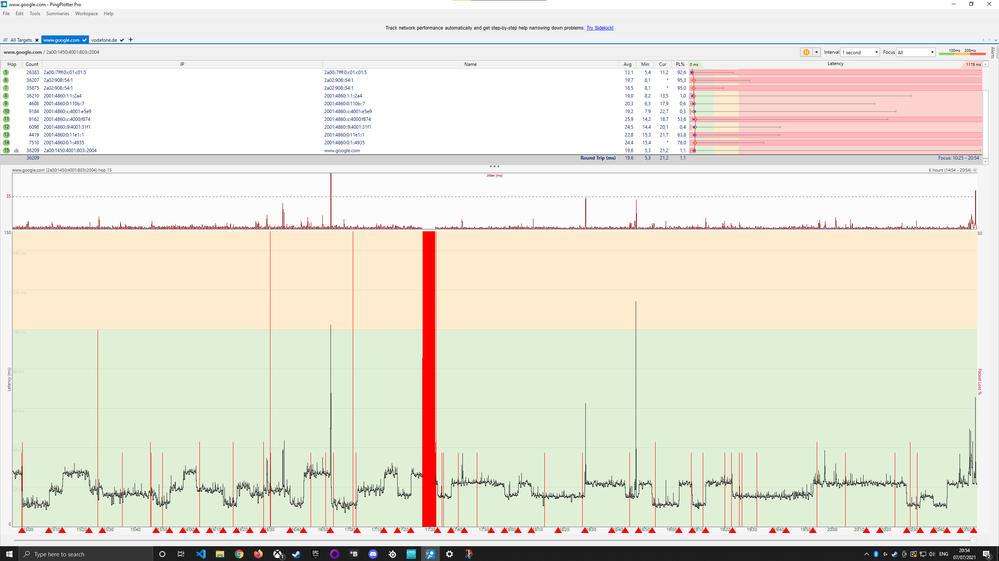This screenshot has width=999, height=561.
Task: Open the clock showing 20:54
Action: coord(965,554)
